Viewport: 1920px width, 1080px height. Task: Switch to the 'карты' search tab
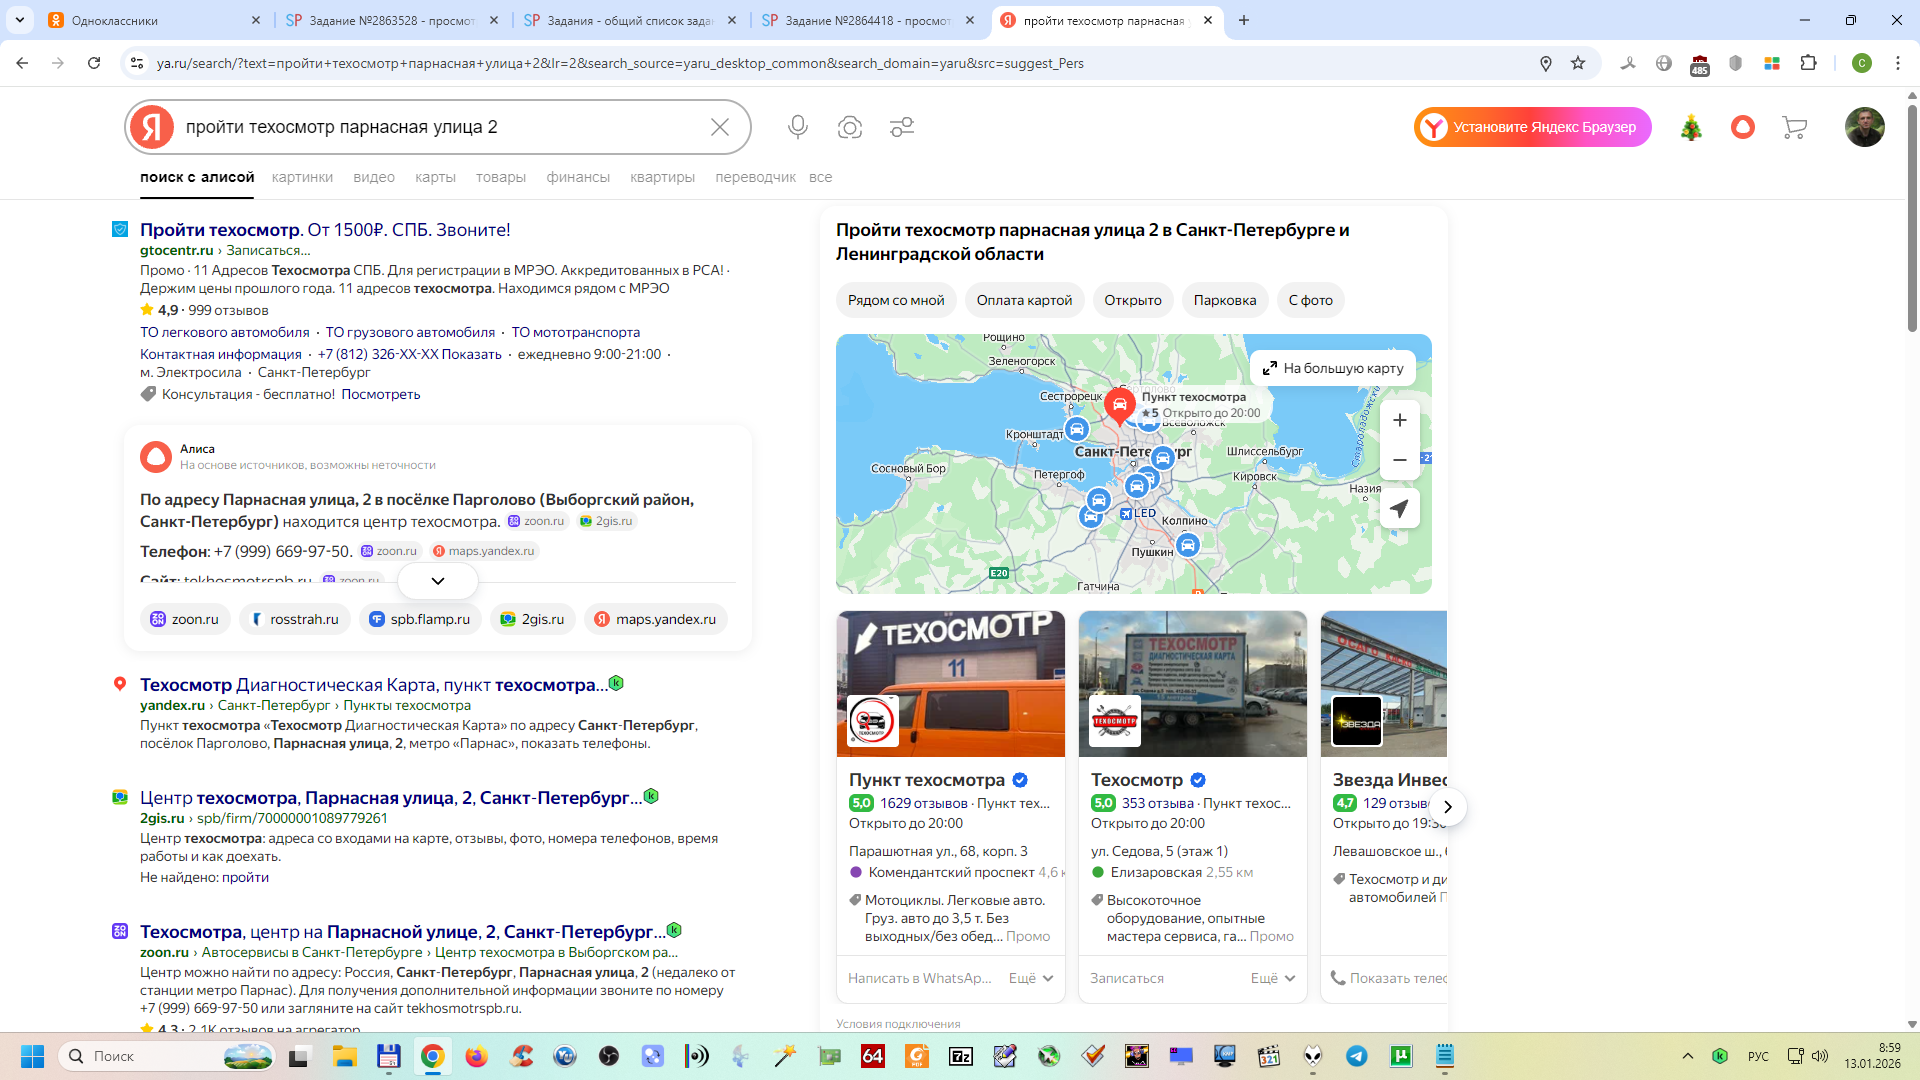(435, 177)
